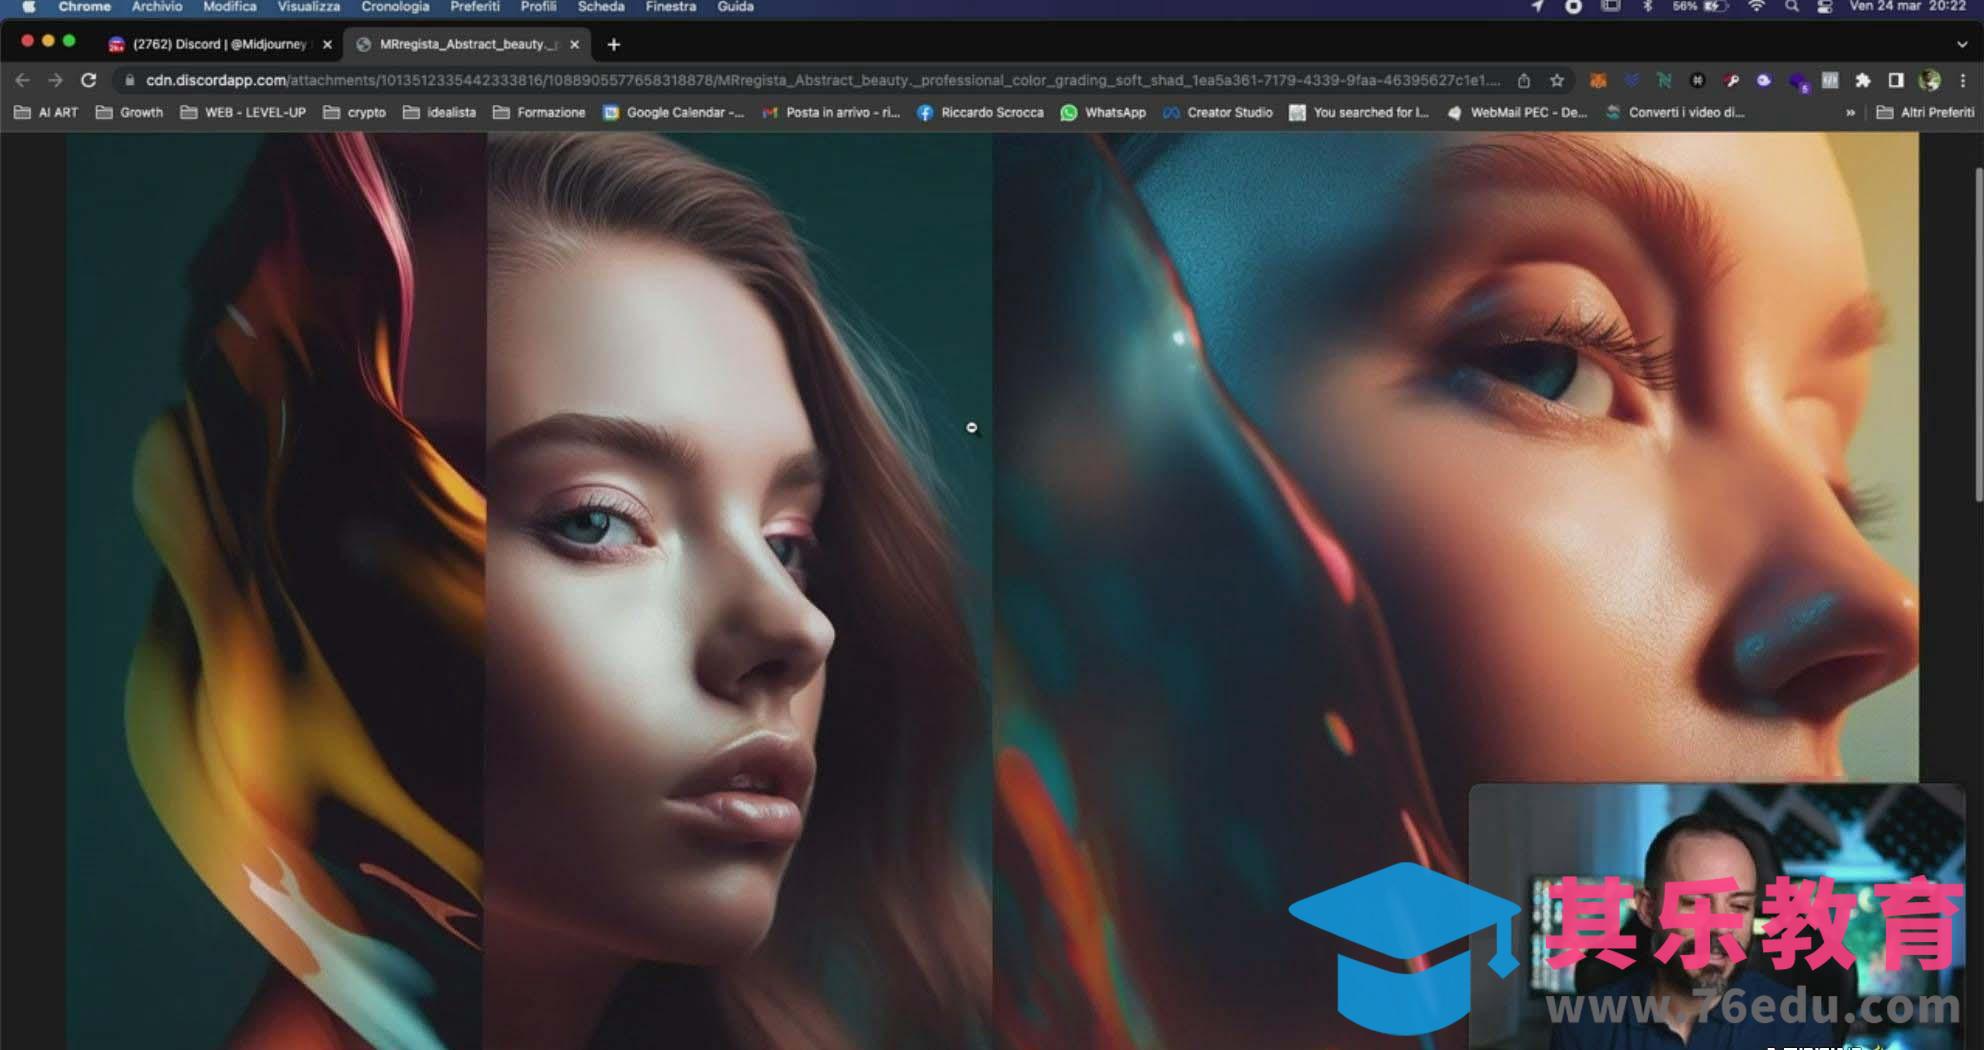
Task: Go back using the back arrow
Action: pyautogui.click(x=22, y=80)
